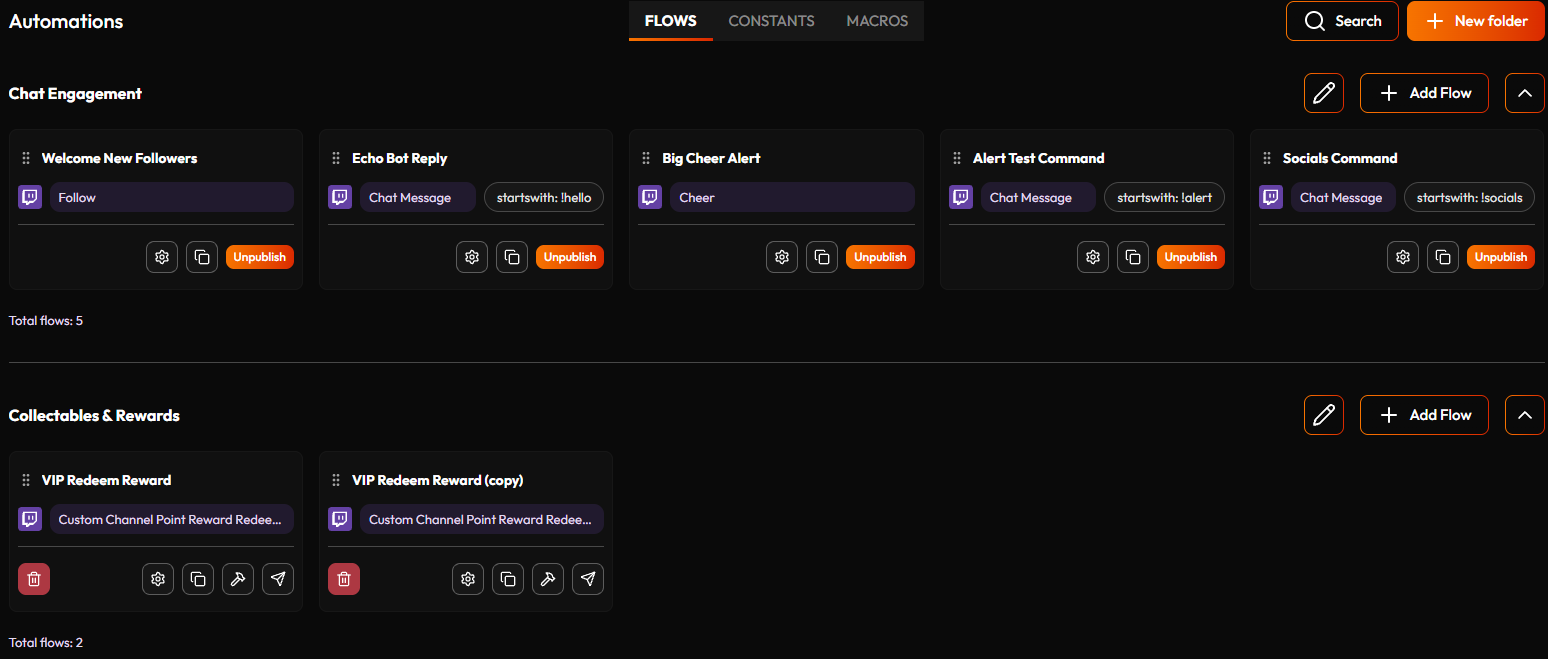Open settings gear on Socials Command
This screenshot has height=659, width=1548.
coord(1403,257)
